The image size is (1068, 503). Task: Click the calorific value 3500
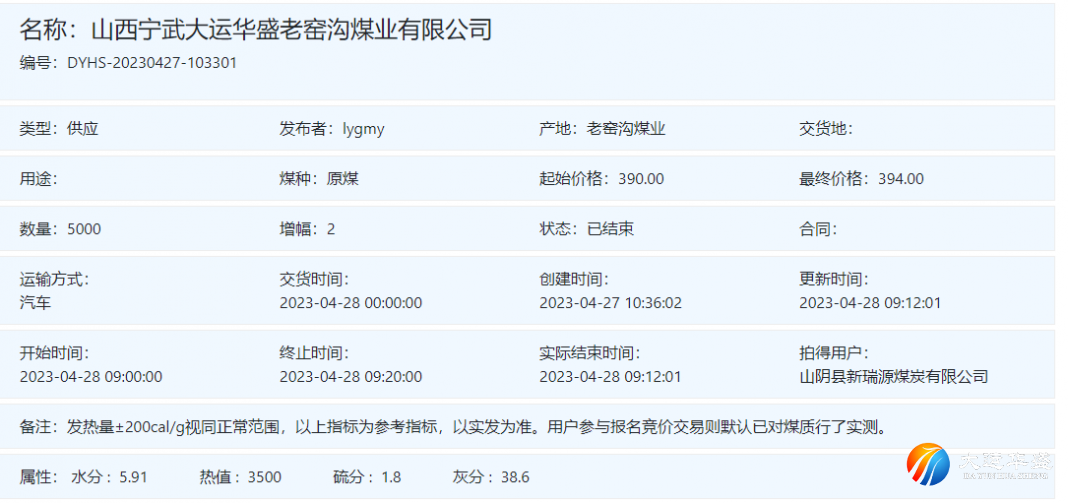(x=265, y=477)
